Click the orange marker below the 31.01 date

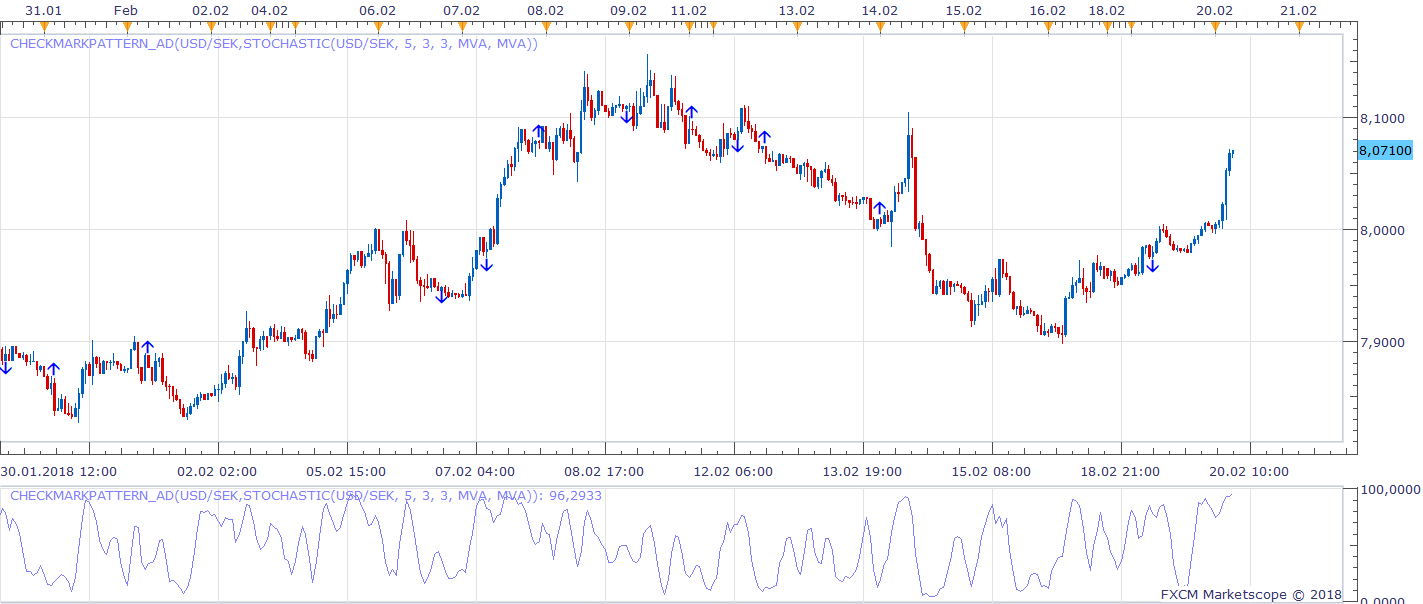[x=42, y=28]
